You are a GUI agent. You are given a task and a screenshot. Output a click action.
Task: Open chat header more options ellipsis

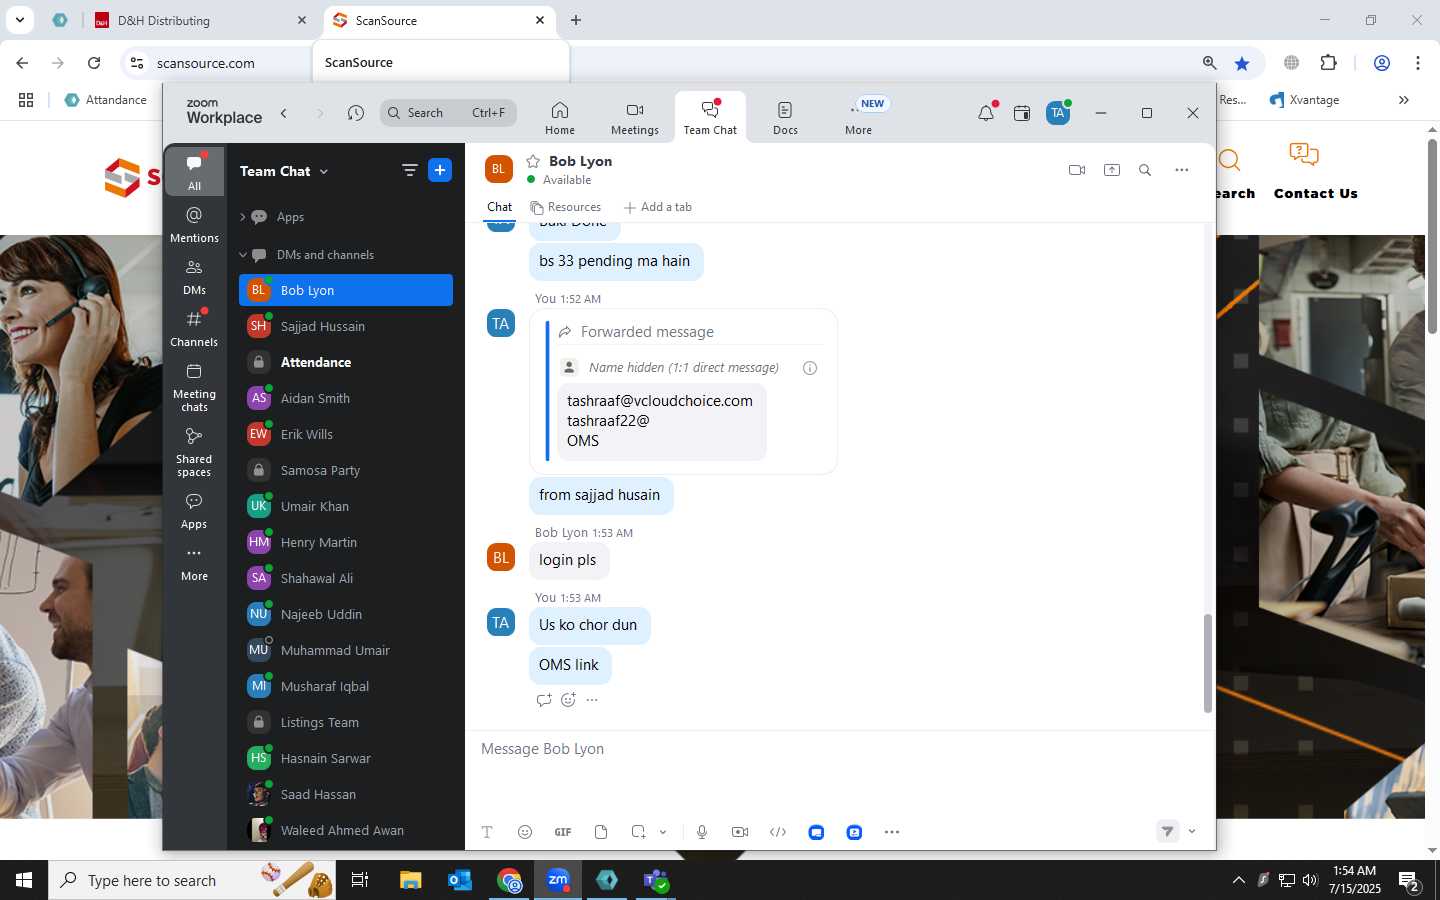click(1182, 170)
